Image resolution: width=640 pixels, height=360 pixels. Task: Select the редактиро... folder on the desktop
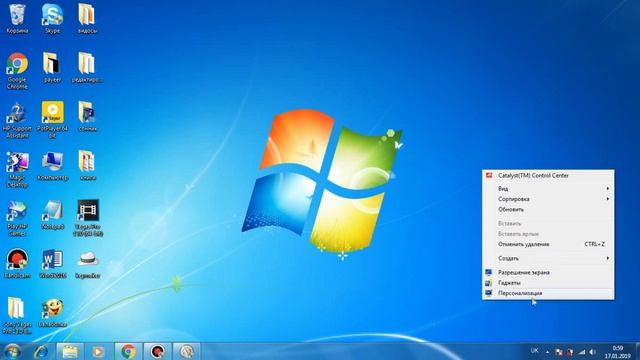coord(87,67)
